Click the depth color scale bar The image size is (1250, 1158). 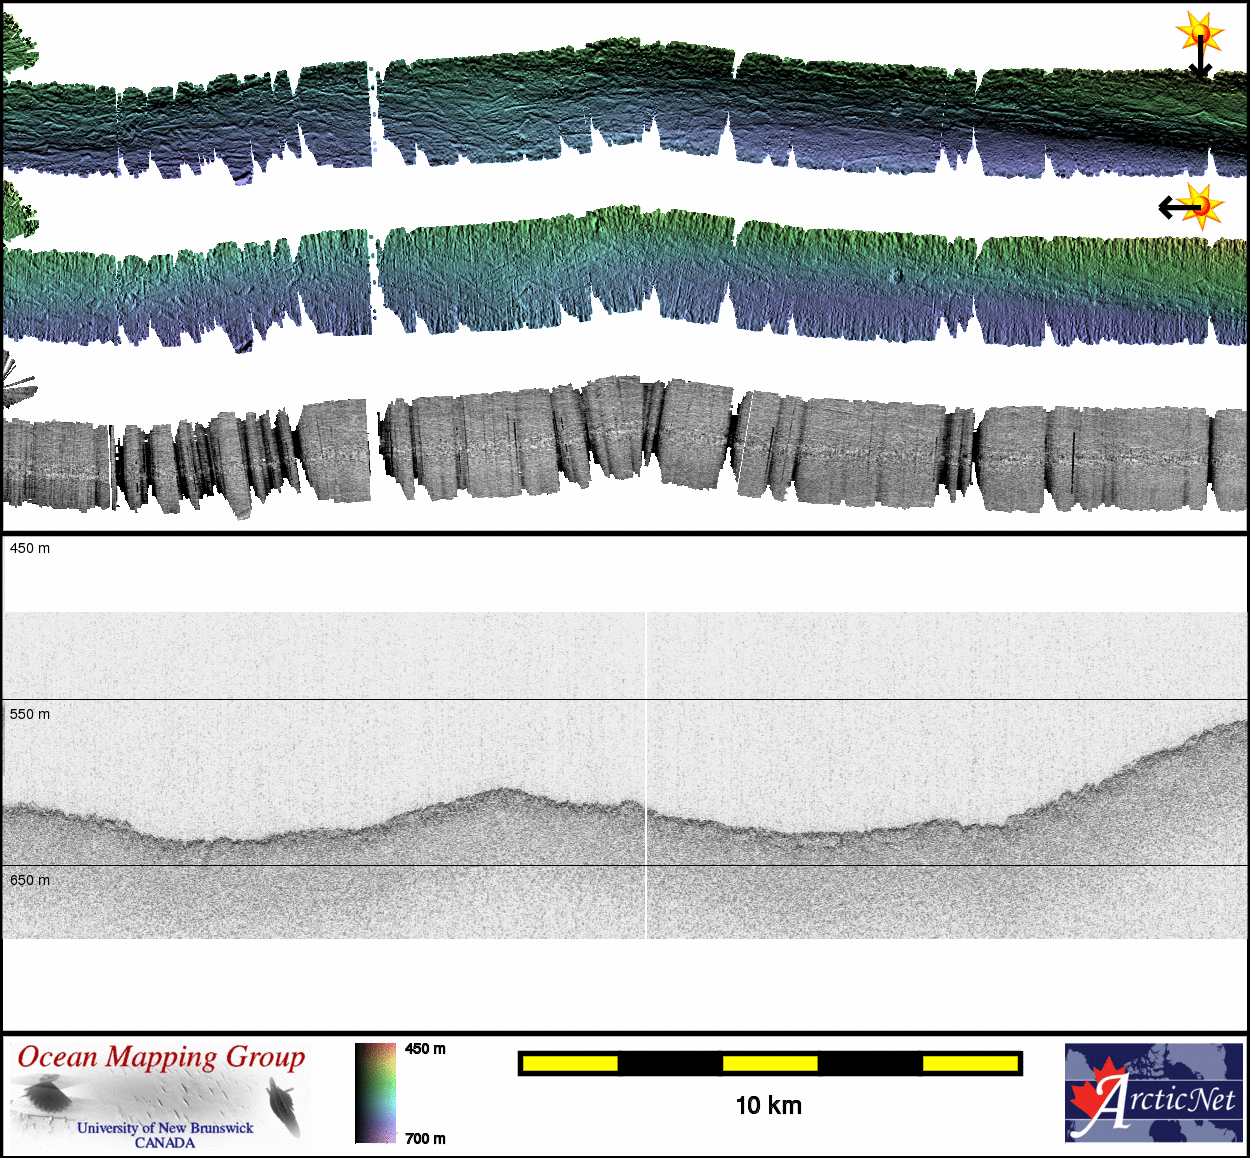(376, 1092)
